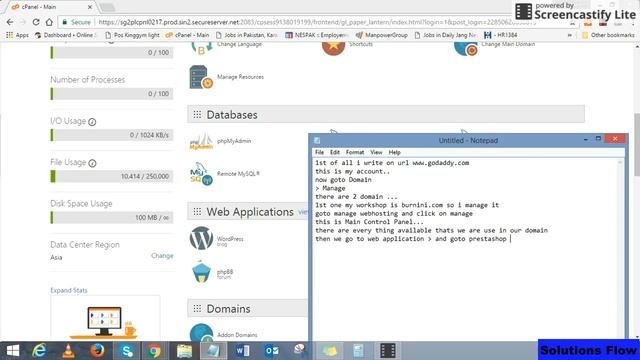Click the File Usage info icon

pos(92,163)
